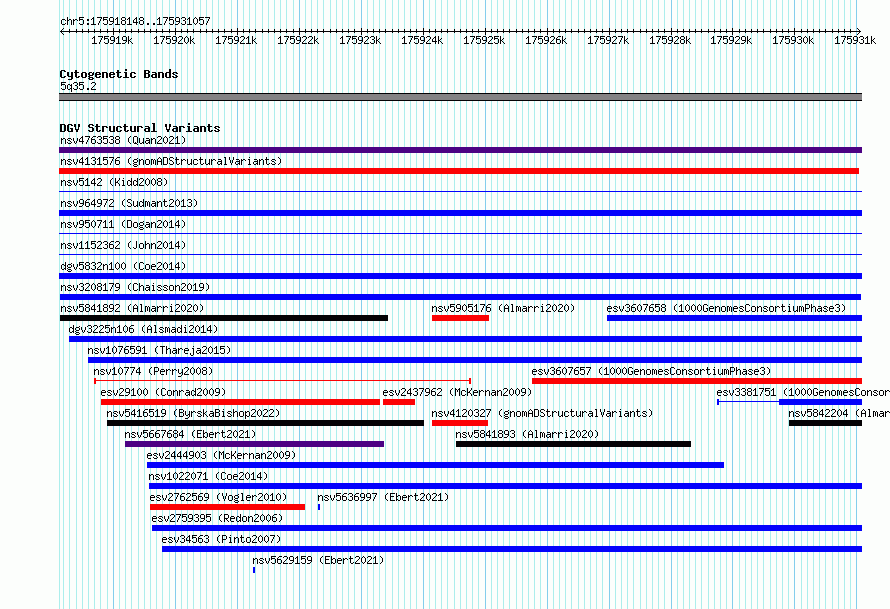890x609 pixels.
Task: Select the nsv5629159 (Ebert2021) label
Action: pos(318,560)
